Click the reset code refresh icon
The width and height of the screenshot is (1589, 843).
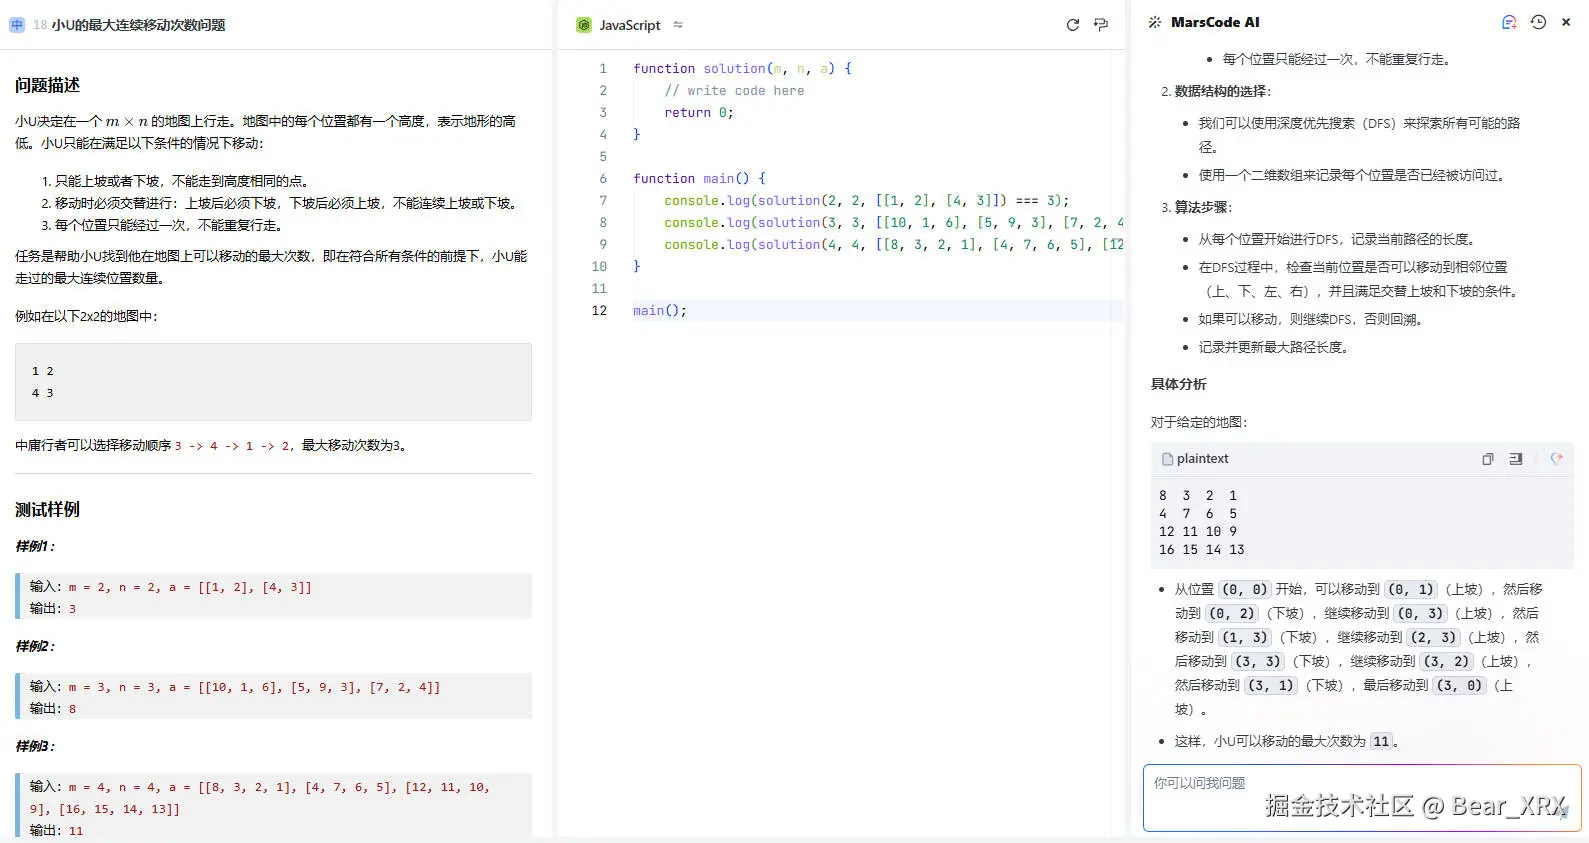point(1072,25)
